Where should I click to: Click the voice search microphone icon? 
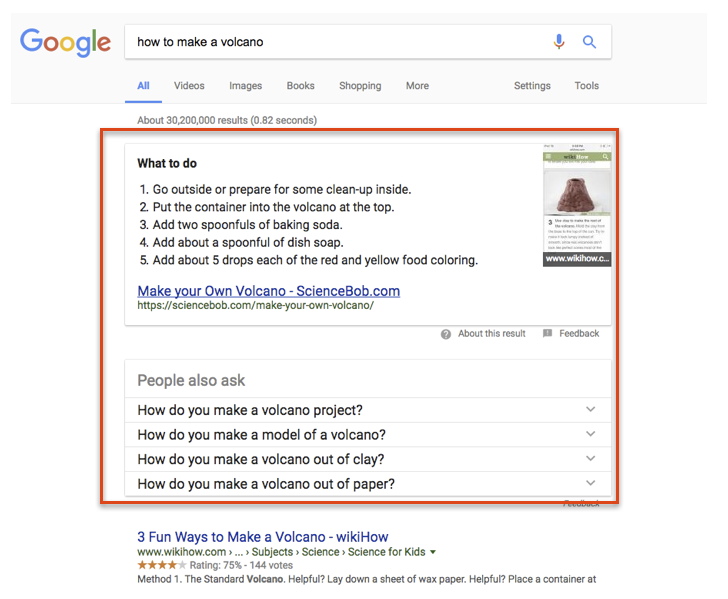pyautogui.click(x=559, y=42)
